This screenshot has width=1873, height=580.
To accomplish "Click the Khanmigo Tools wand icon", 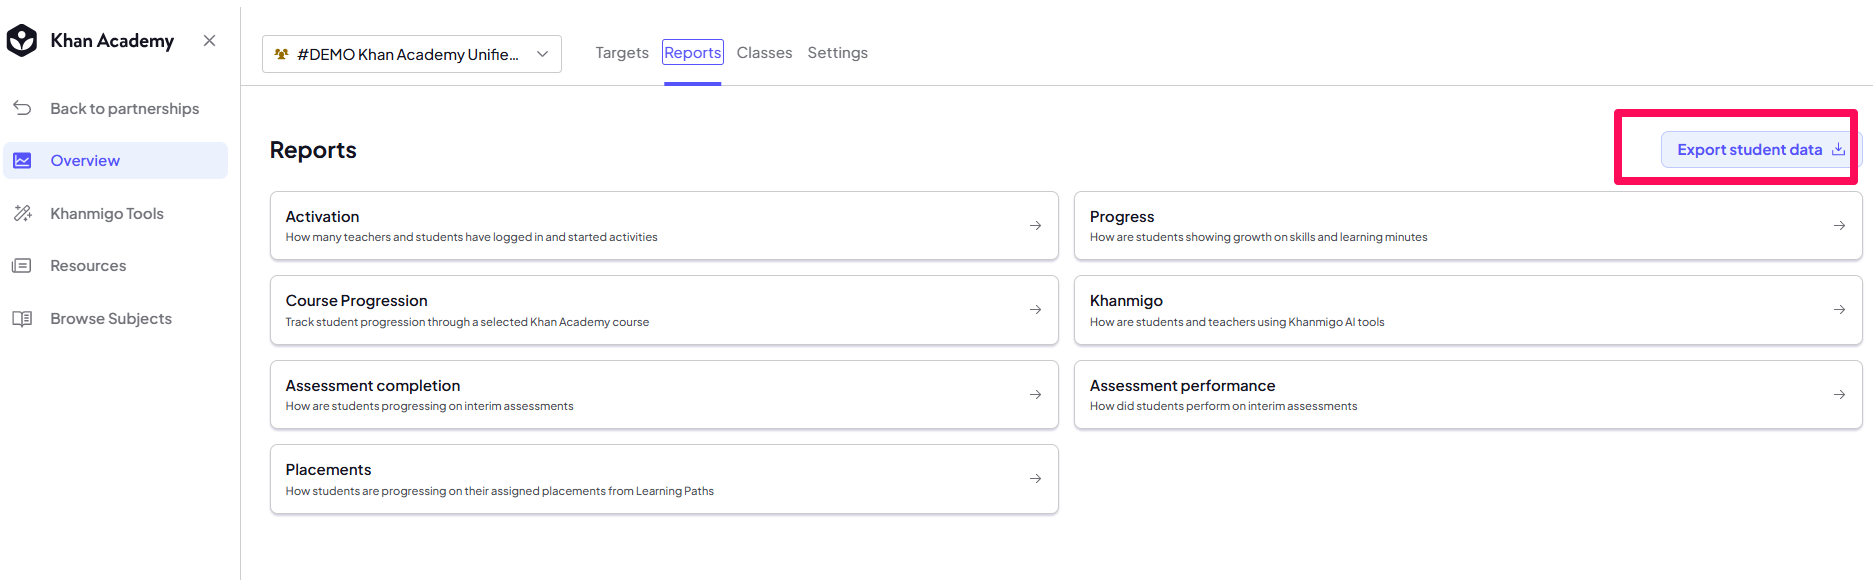I will click(x=22, y=213).
